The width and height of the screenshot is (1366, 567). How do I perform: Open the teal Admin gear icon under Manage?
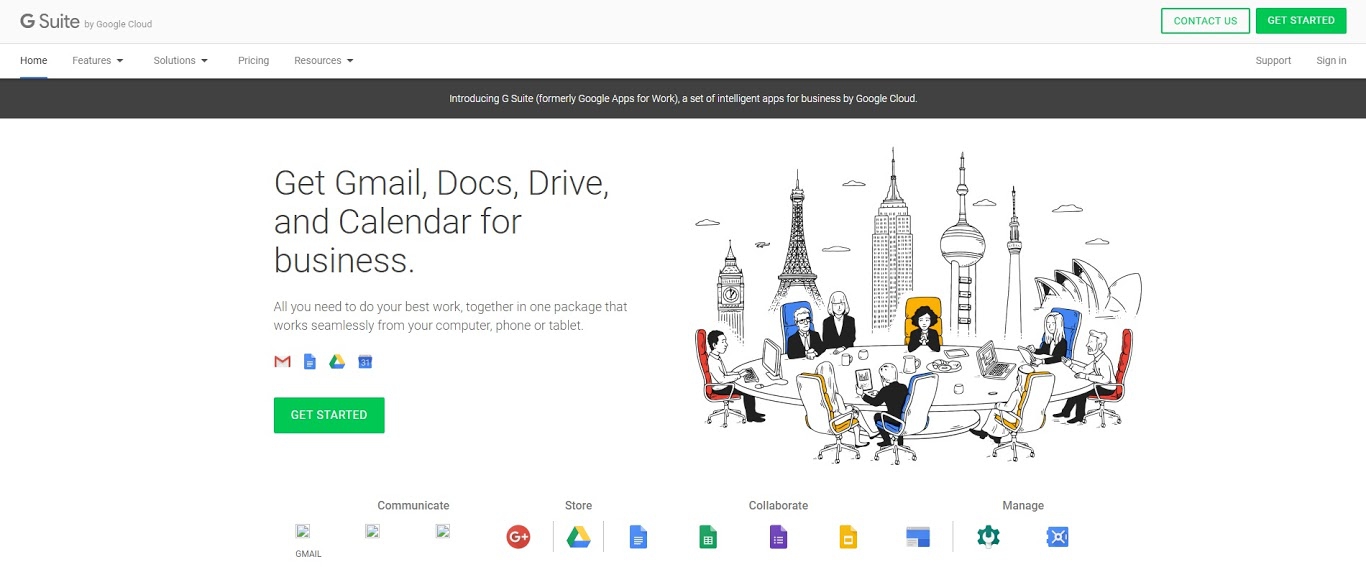tap(988, 537)
